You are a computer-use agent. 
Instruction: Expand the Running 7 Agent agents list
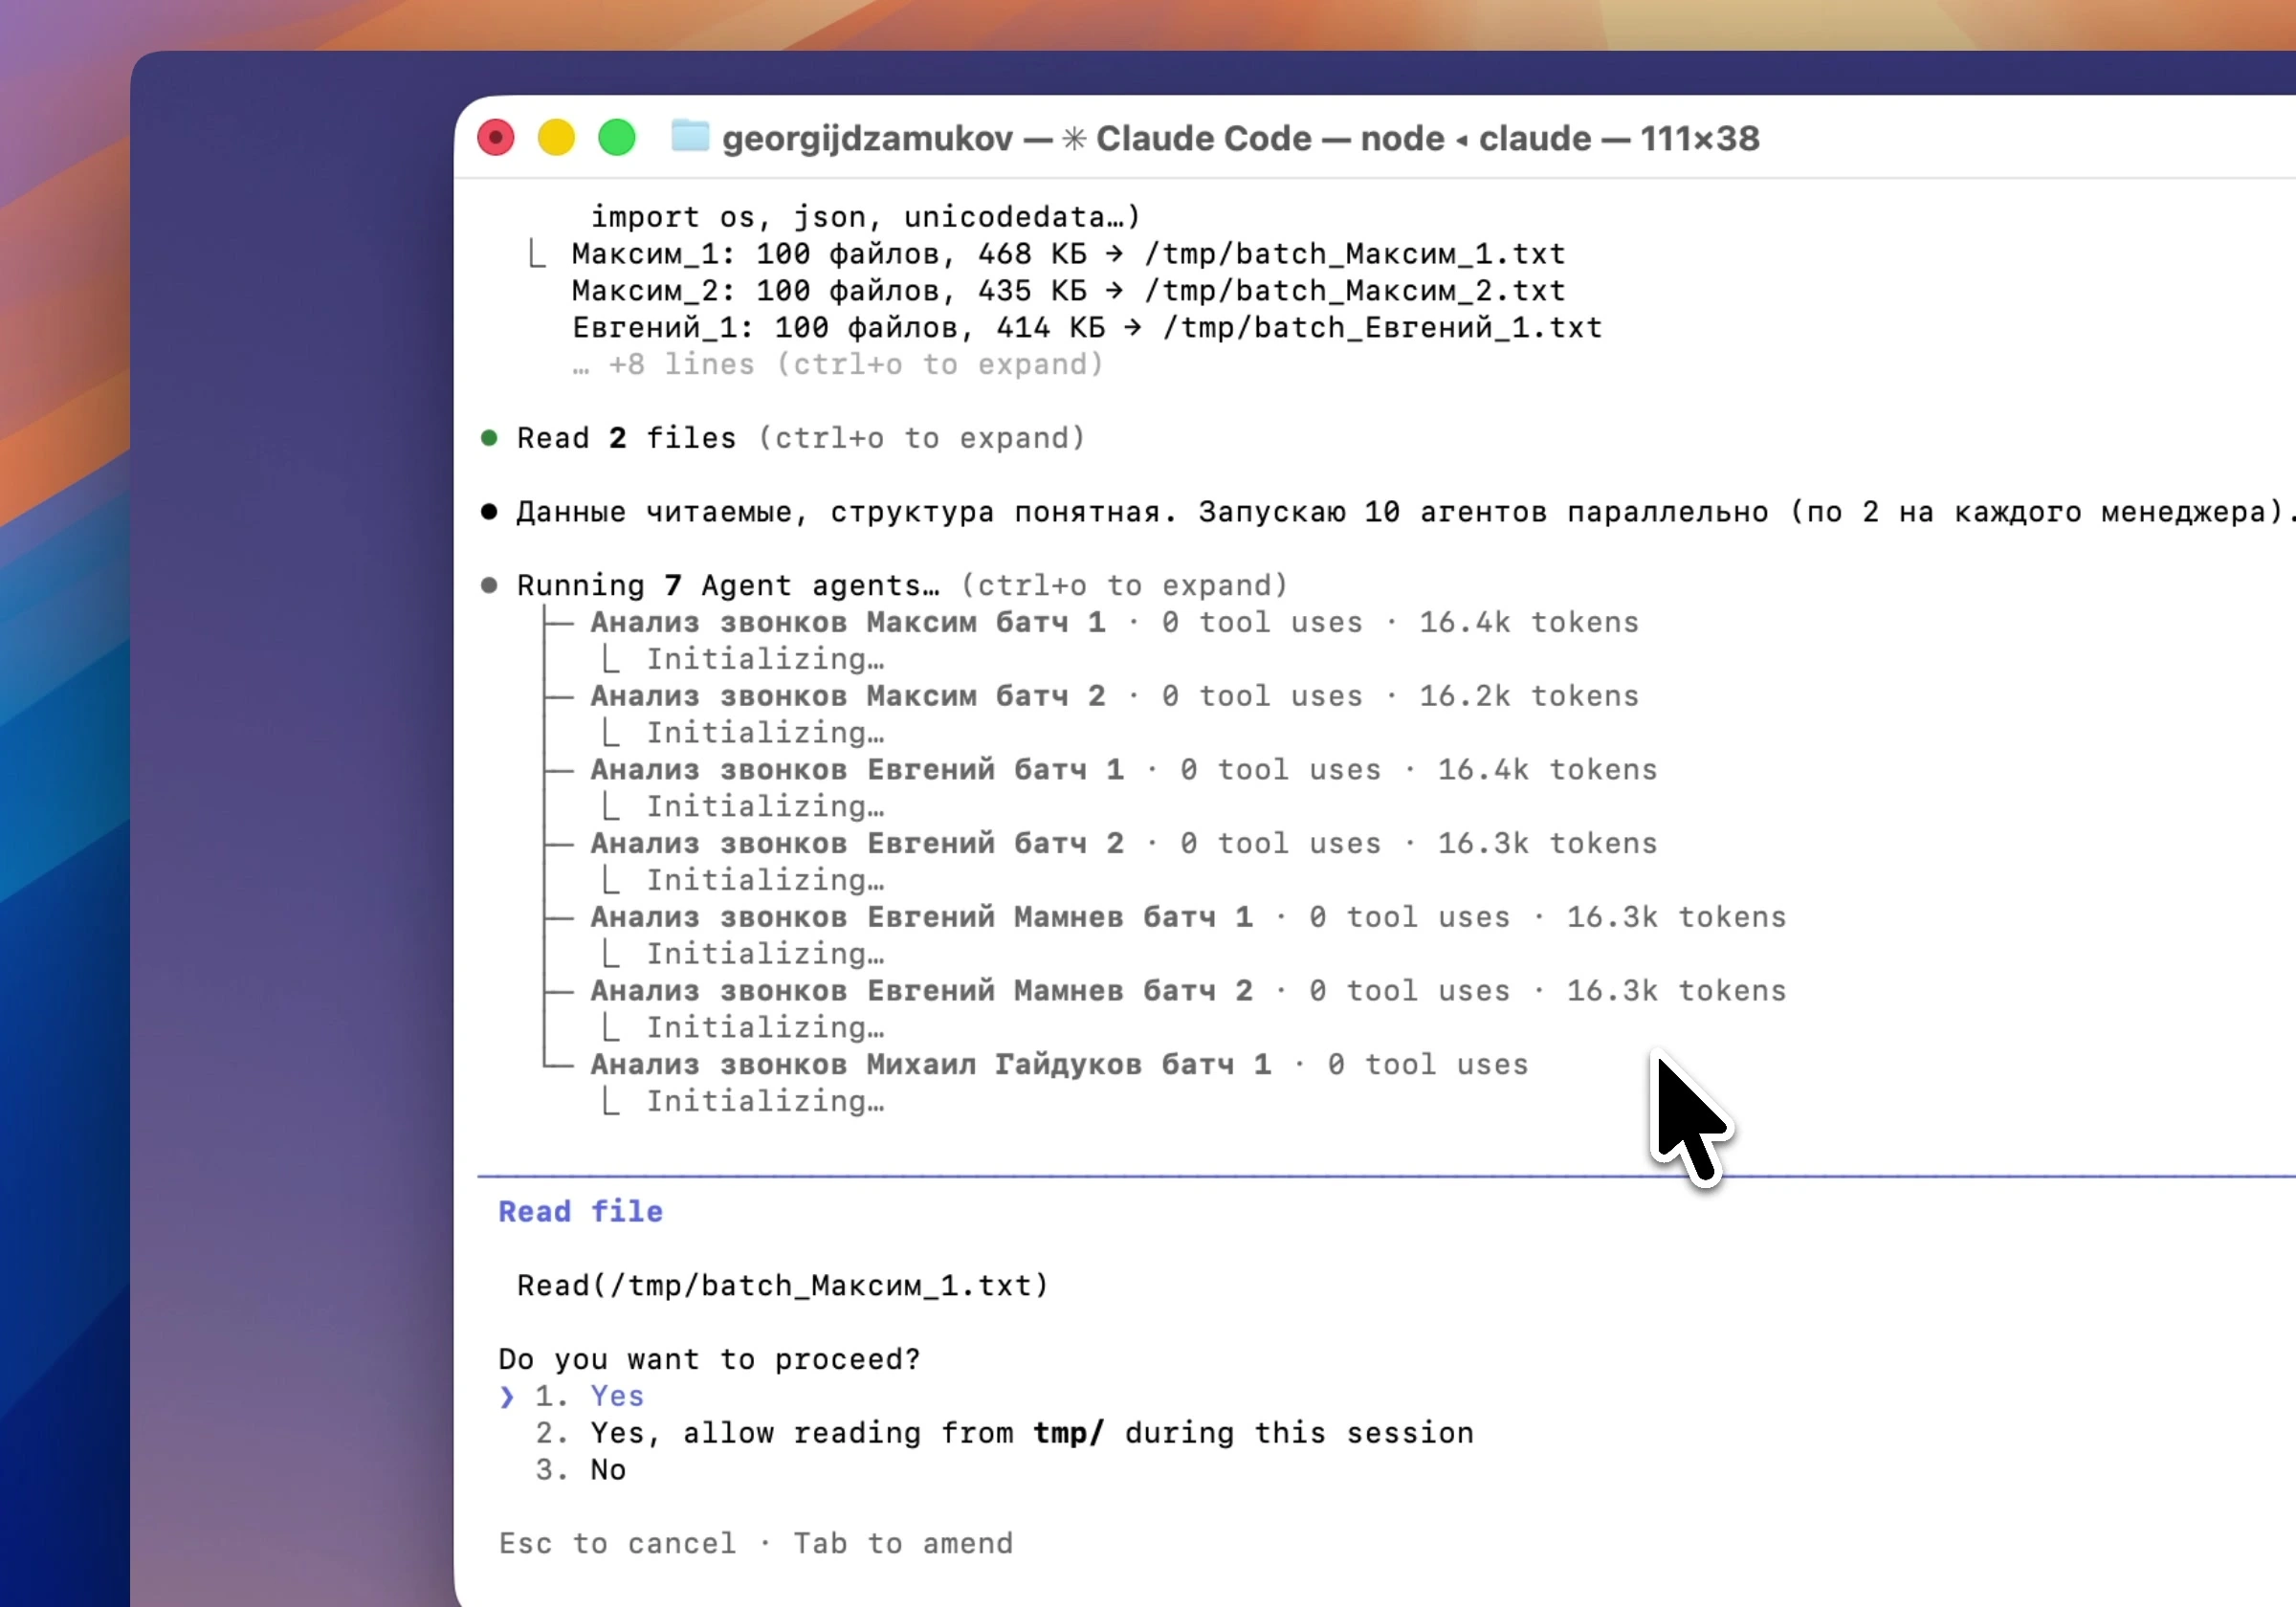[x=900, y=585]
